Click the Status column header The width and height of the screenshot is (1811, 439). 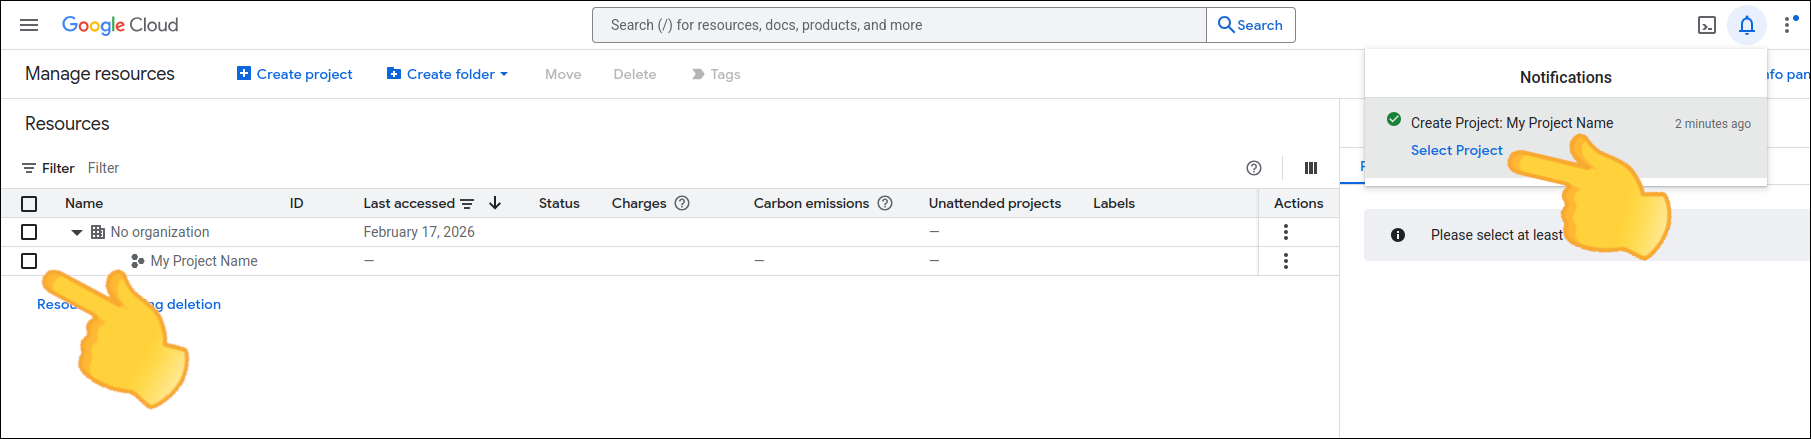pyautogui.click(x=559, y=203)
